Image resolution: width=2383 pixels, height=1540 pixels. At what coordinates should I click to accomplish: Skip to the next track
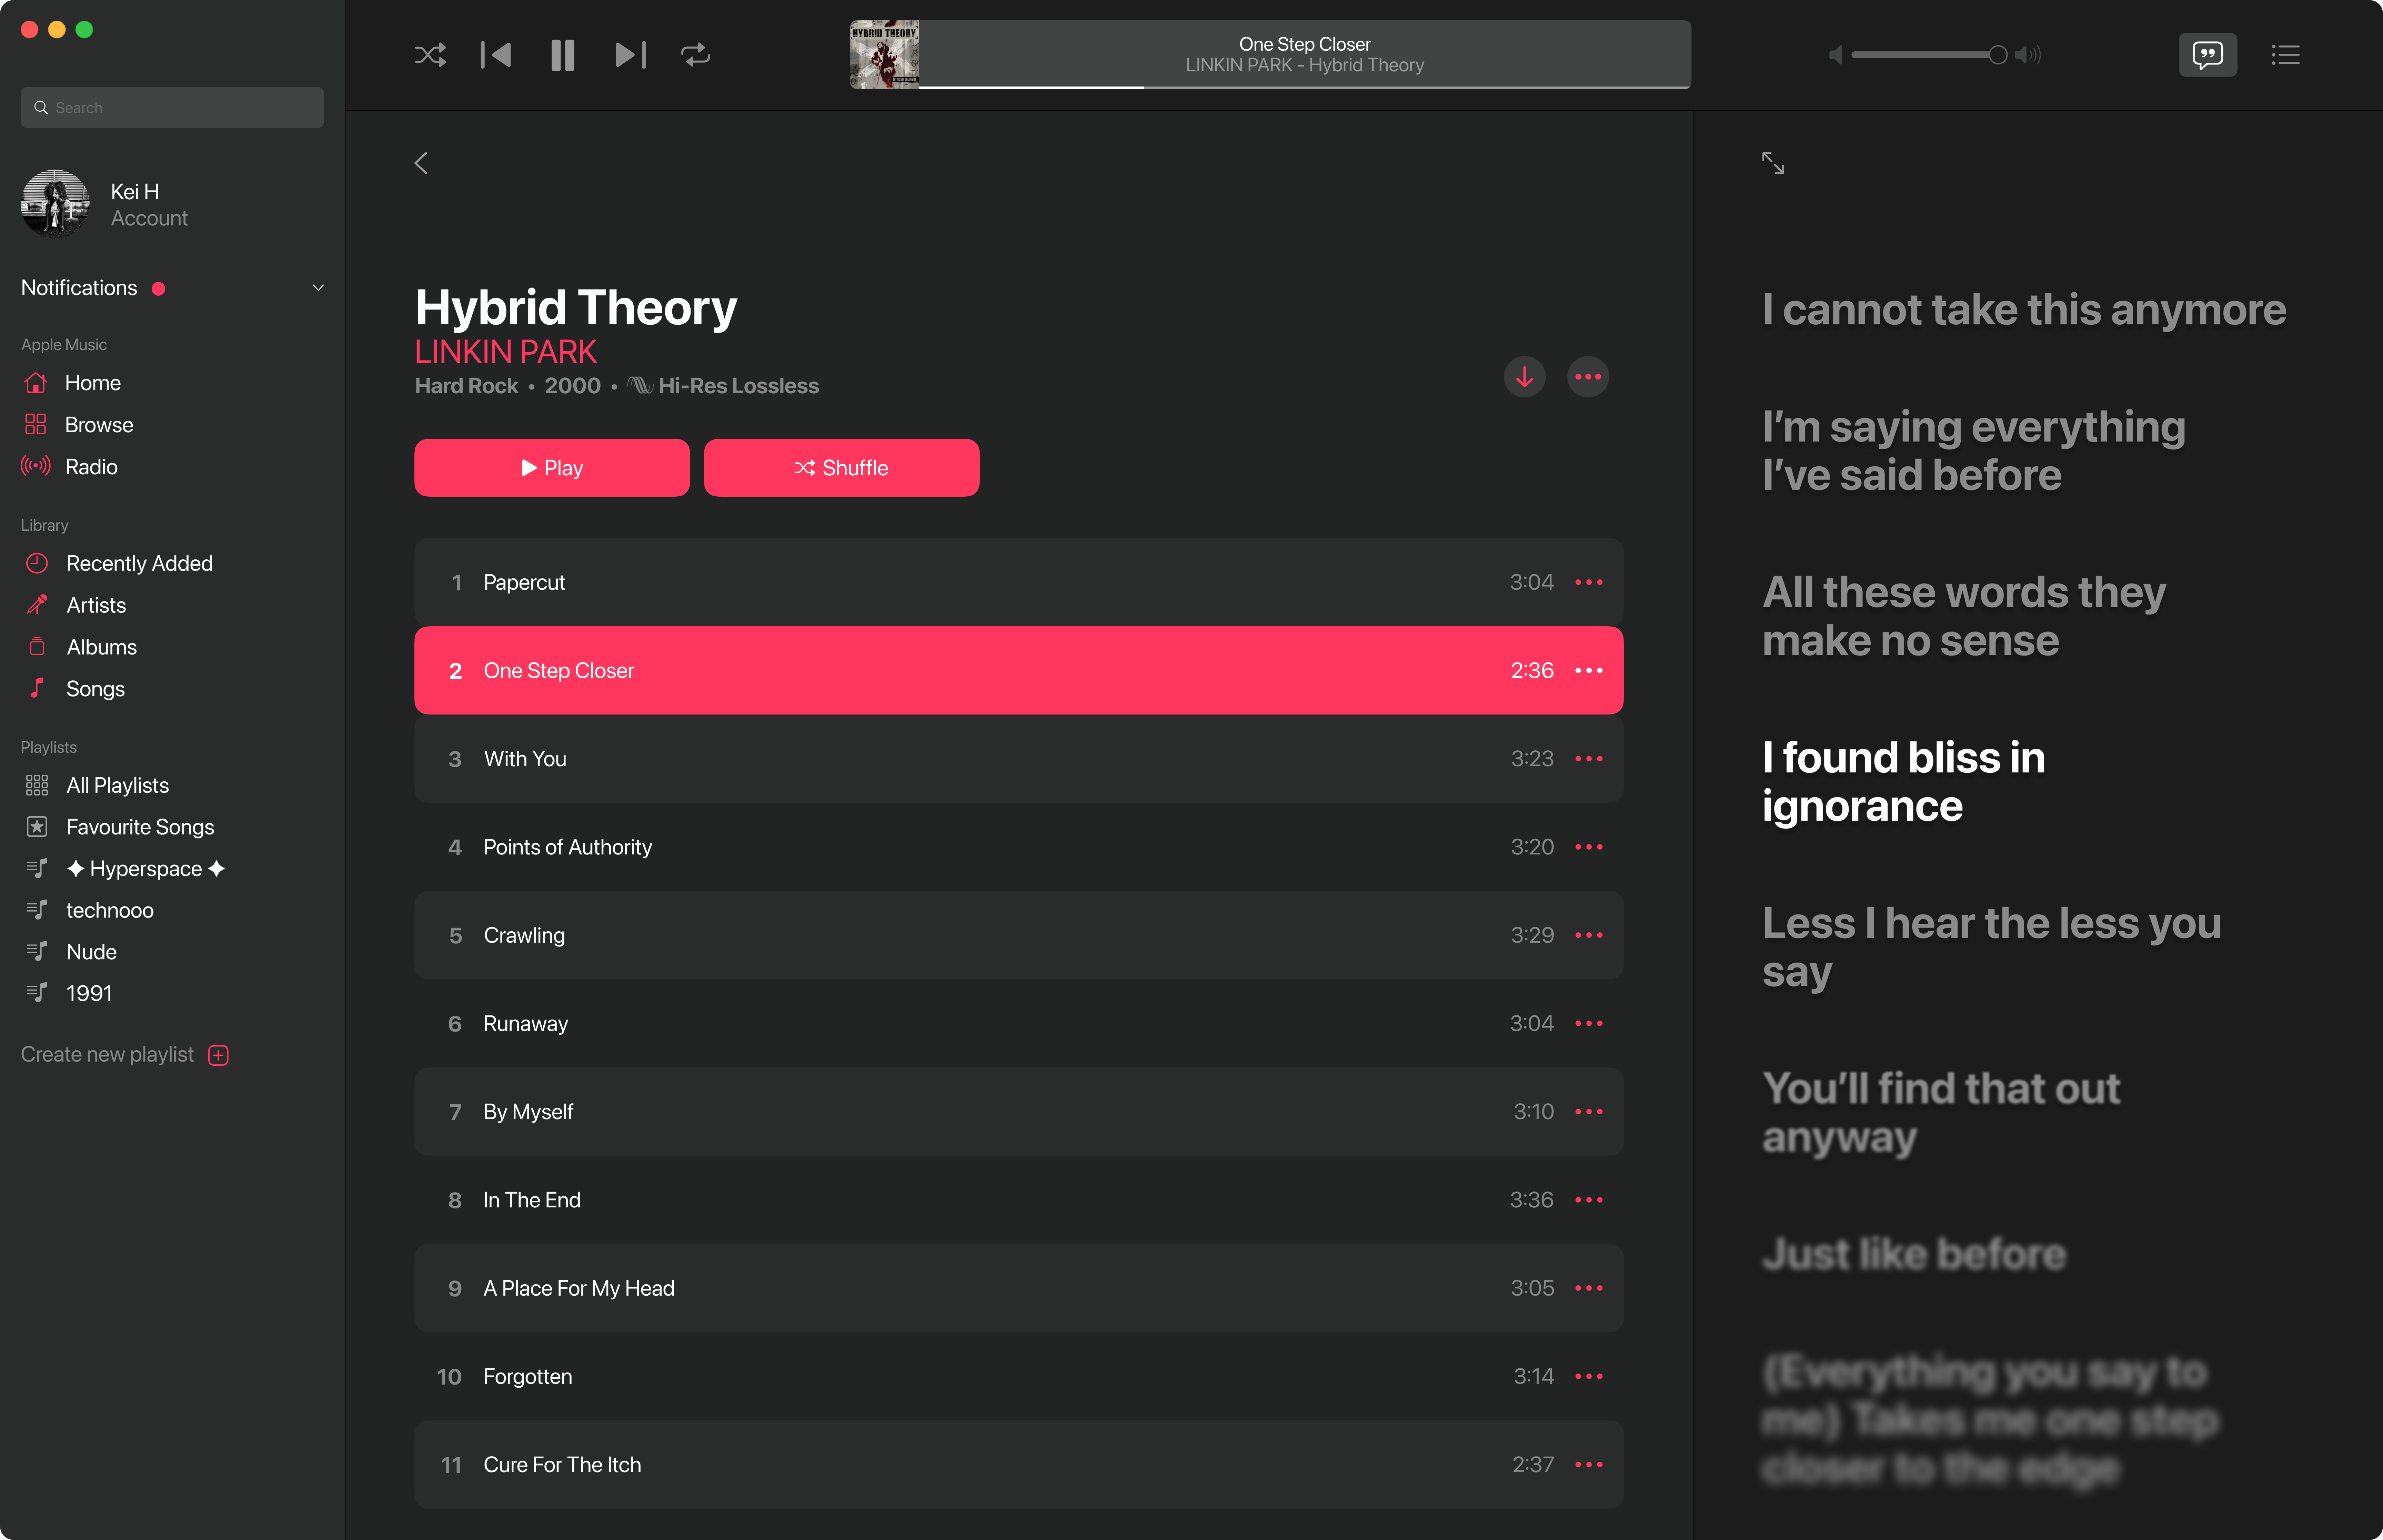tap(630, 55)
